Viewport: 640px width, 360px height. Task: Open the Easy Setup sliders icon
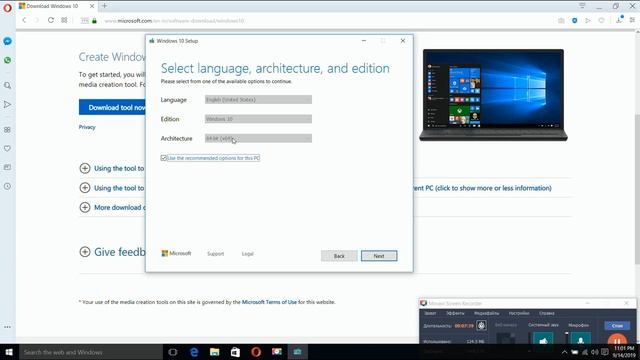point(632,20)
